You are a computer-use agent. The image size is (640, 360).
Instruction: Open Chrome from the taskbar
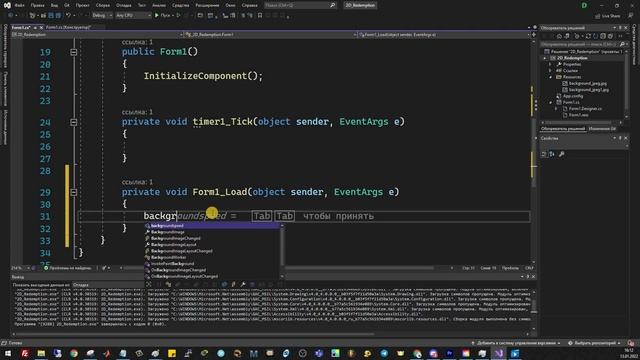tap(74, 353)
